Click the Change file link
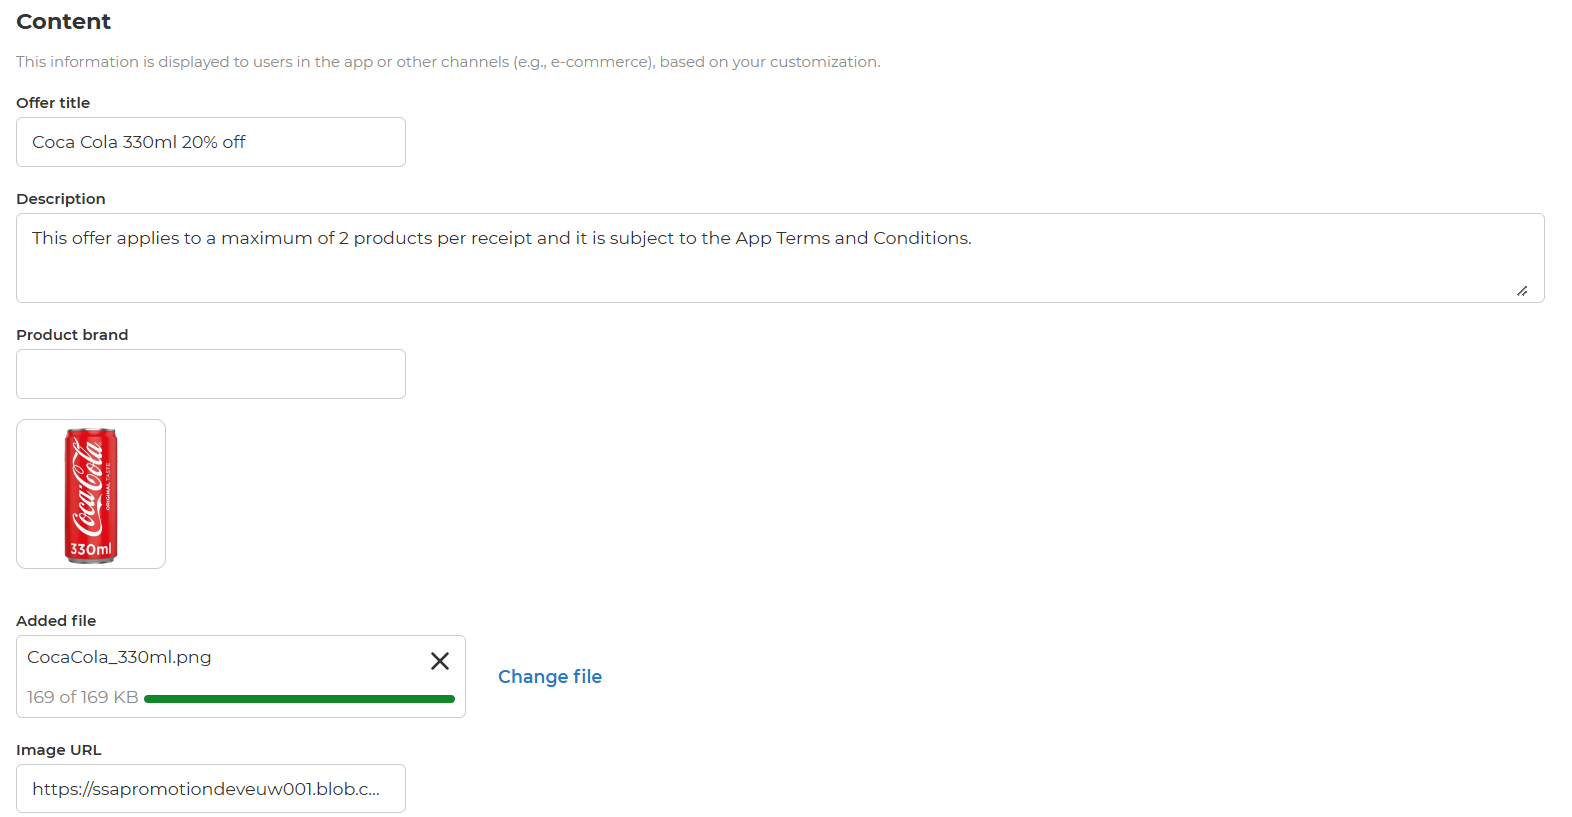1572x817 pixels. 550,677
